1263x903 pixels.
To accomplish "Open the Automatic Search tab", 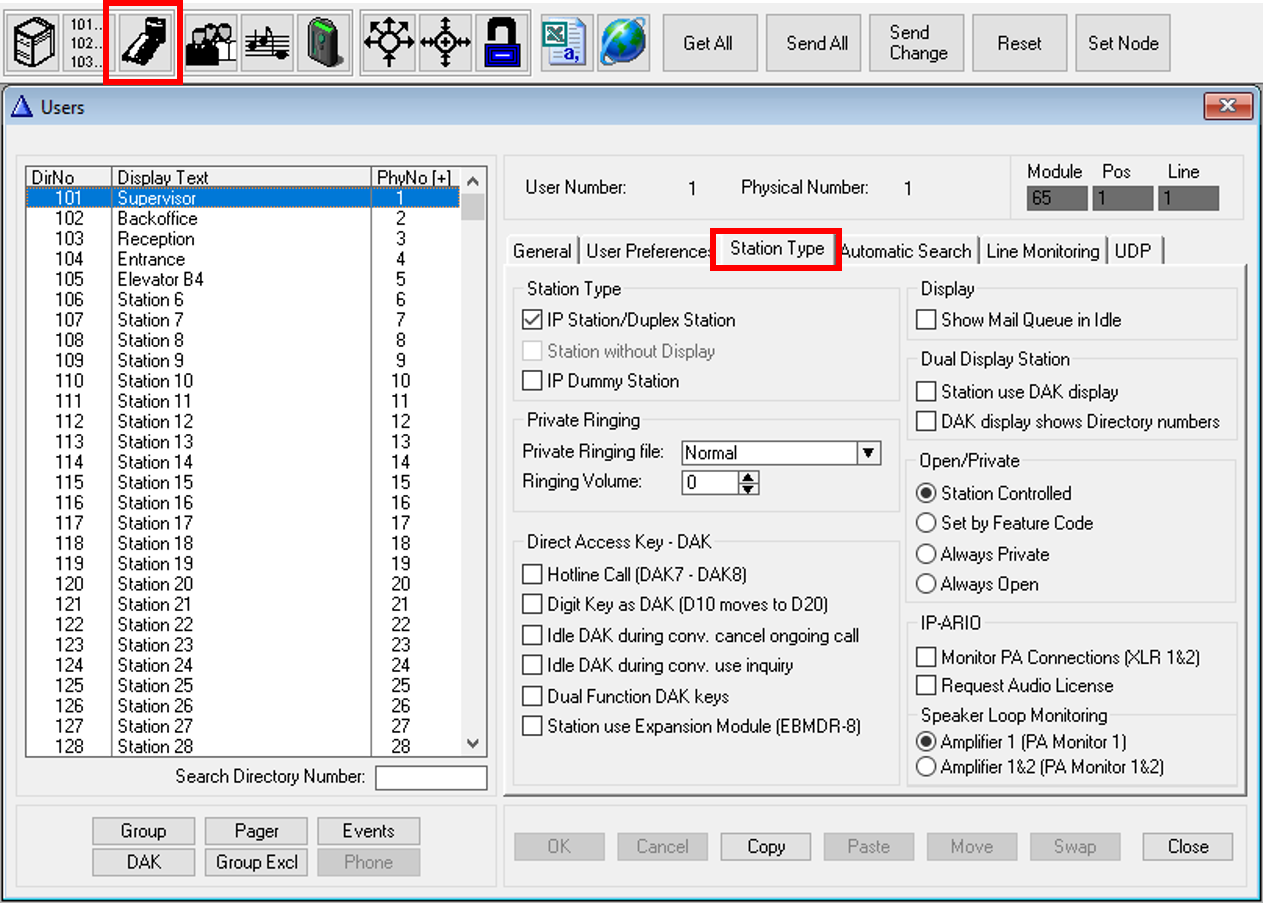I will pos(905,251).
